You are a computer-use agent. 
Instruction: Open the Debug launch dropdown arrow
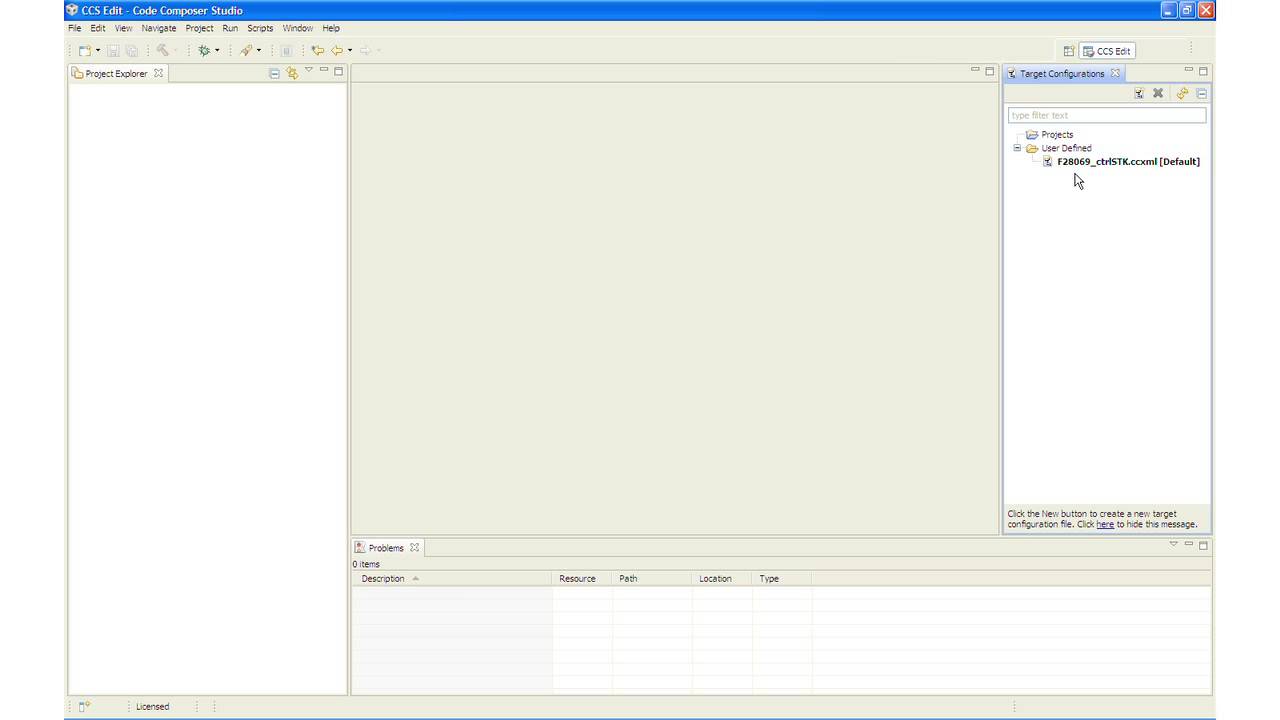pyautogui.click(x=217, y=50)
